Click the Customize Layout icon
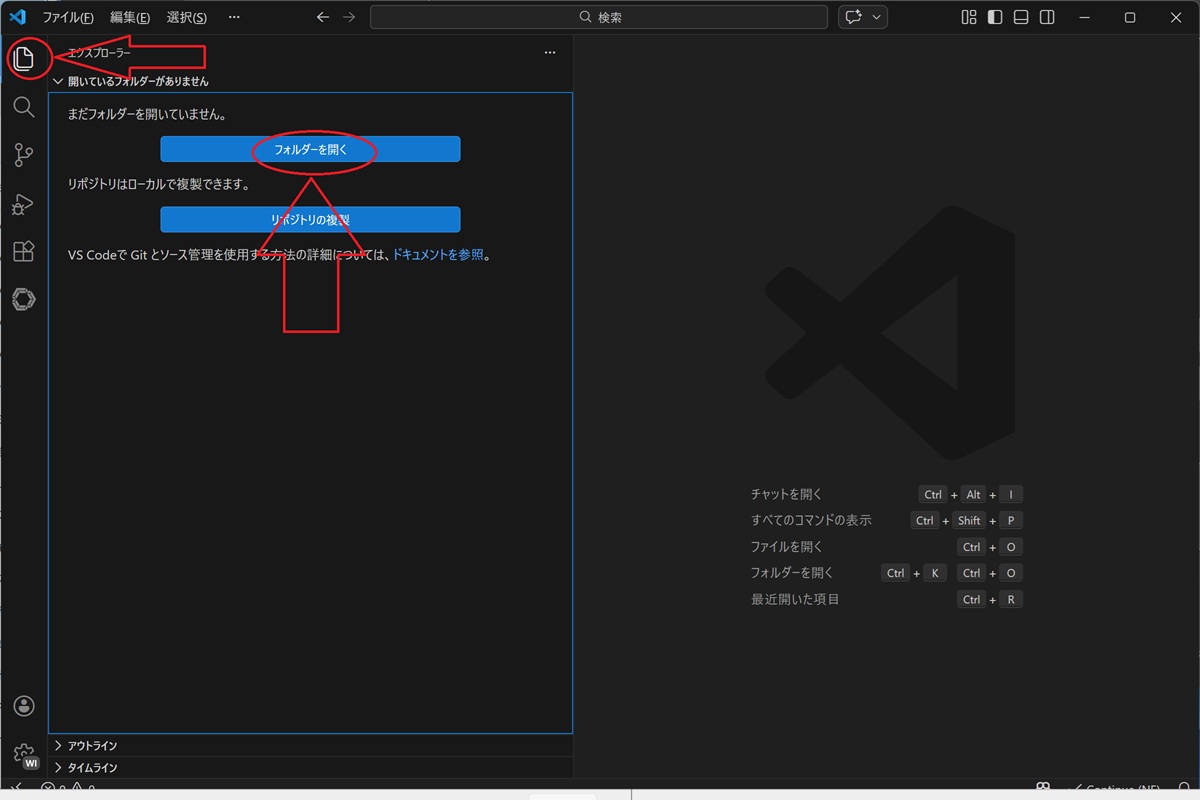 [x=968, y=17]
